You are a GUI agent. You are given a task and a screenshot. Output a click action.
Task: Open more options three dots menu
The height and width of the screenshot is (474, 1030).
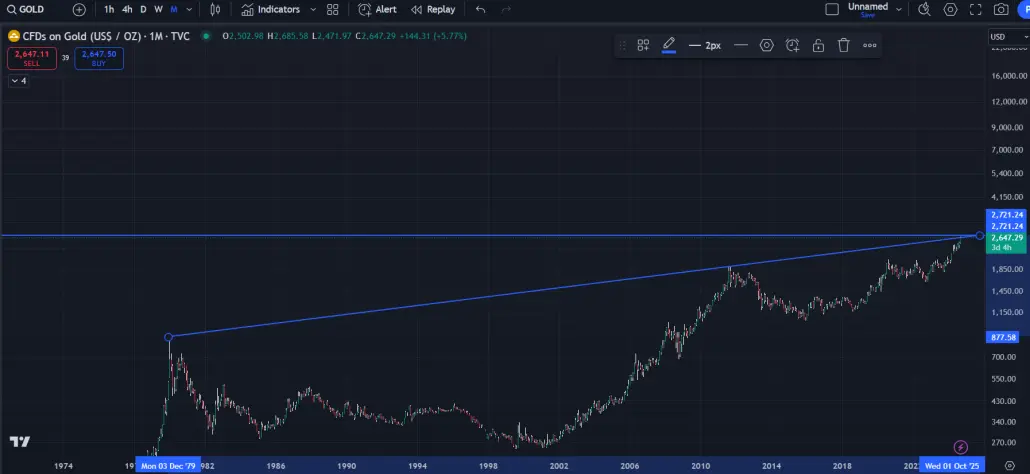click(870, 45)
